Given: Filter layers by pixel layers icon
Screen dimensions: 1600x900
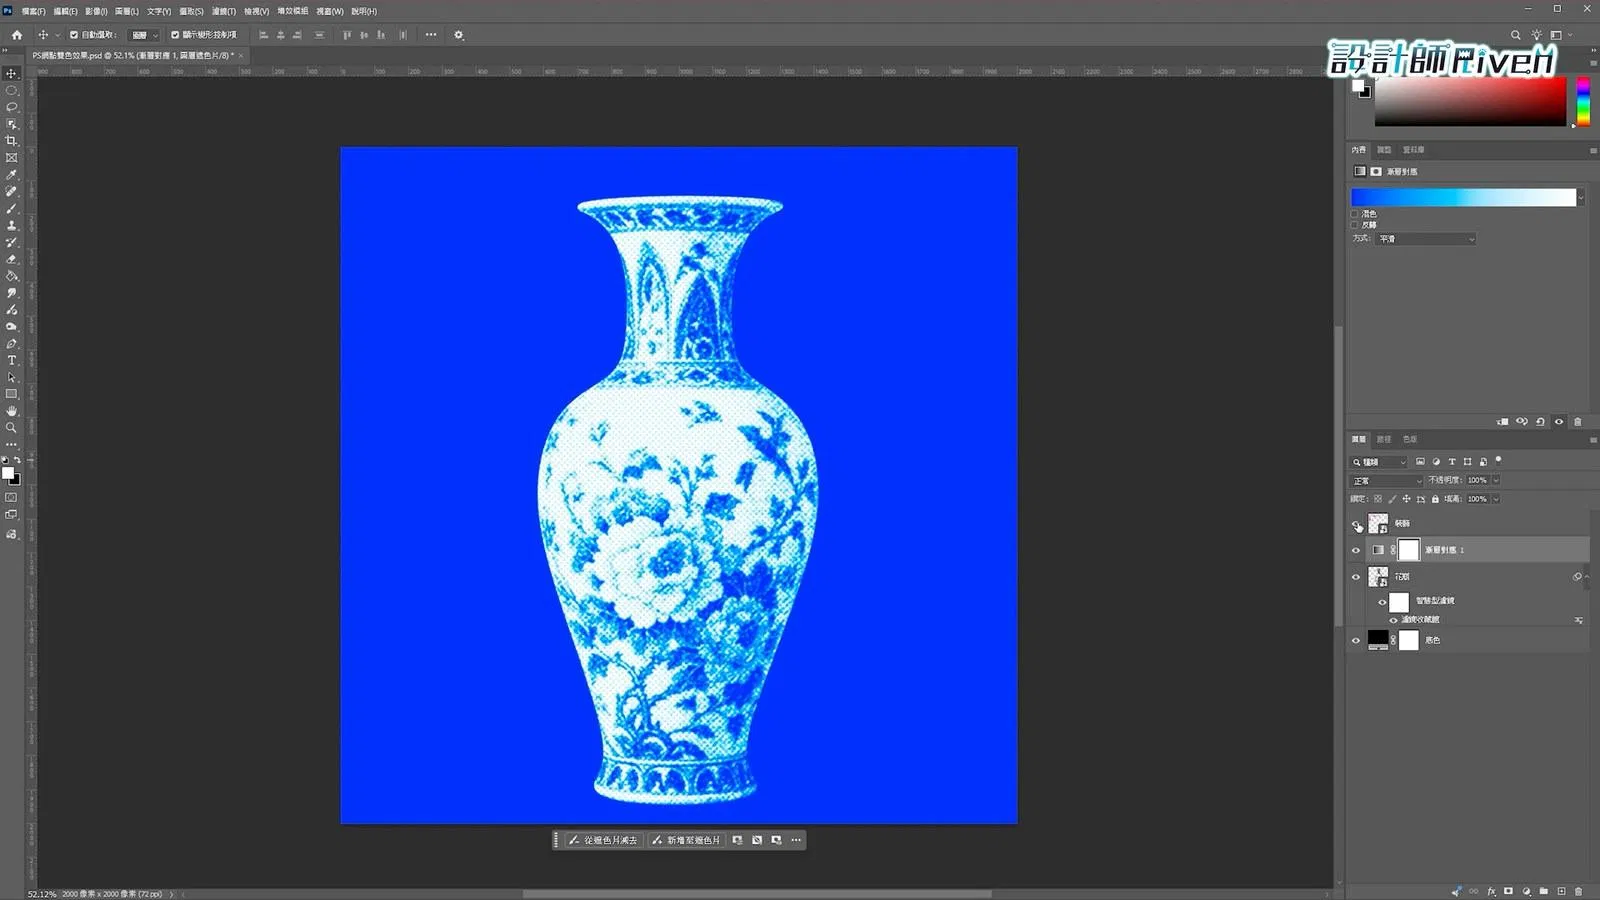Looking at the screenshot, I should point(1420,462).
